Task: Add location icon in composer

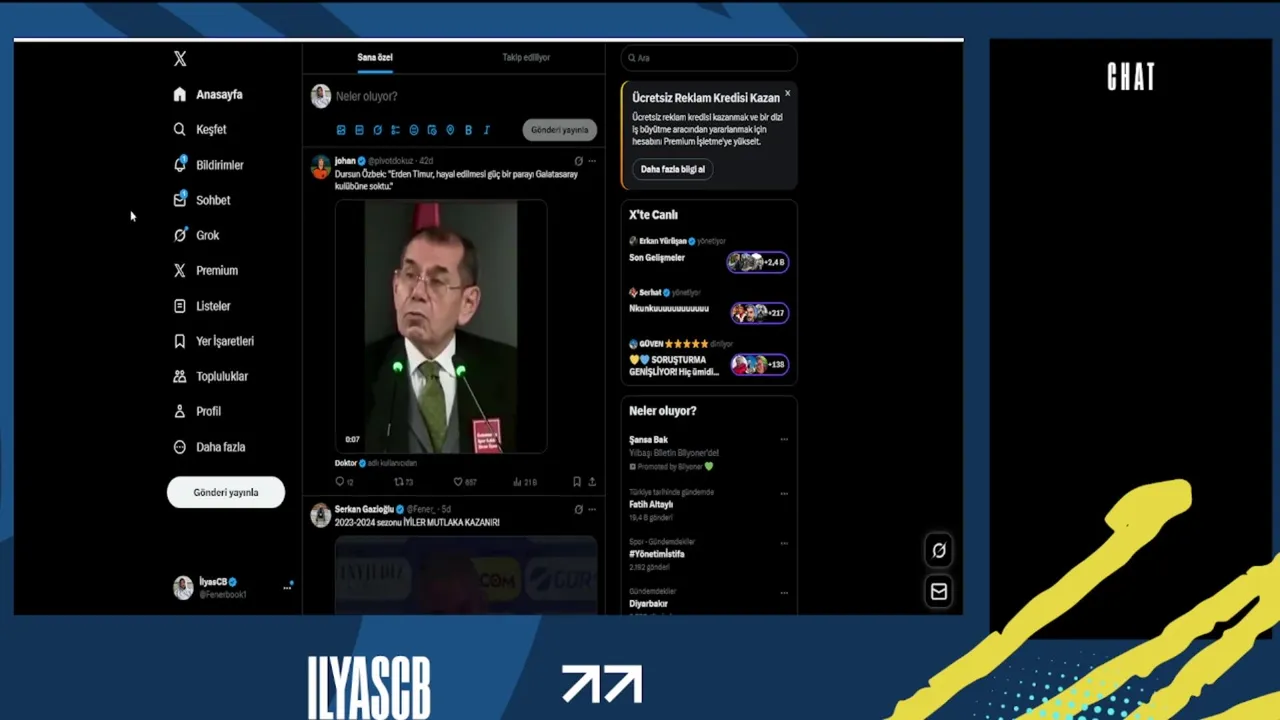Action: pos(450,130)
